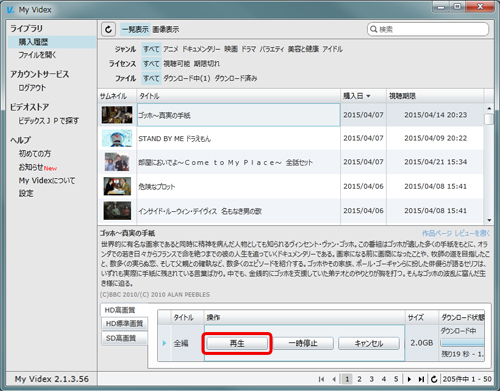The height and width of the screenshot is (391, 500).
Task: Open the 作品ページ link
Action: [437, 233]
